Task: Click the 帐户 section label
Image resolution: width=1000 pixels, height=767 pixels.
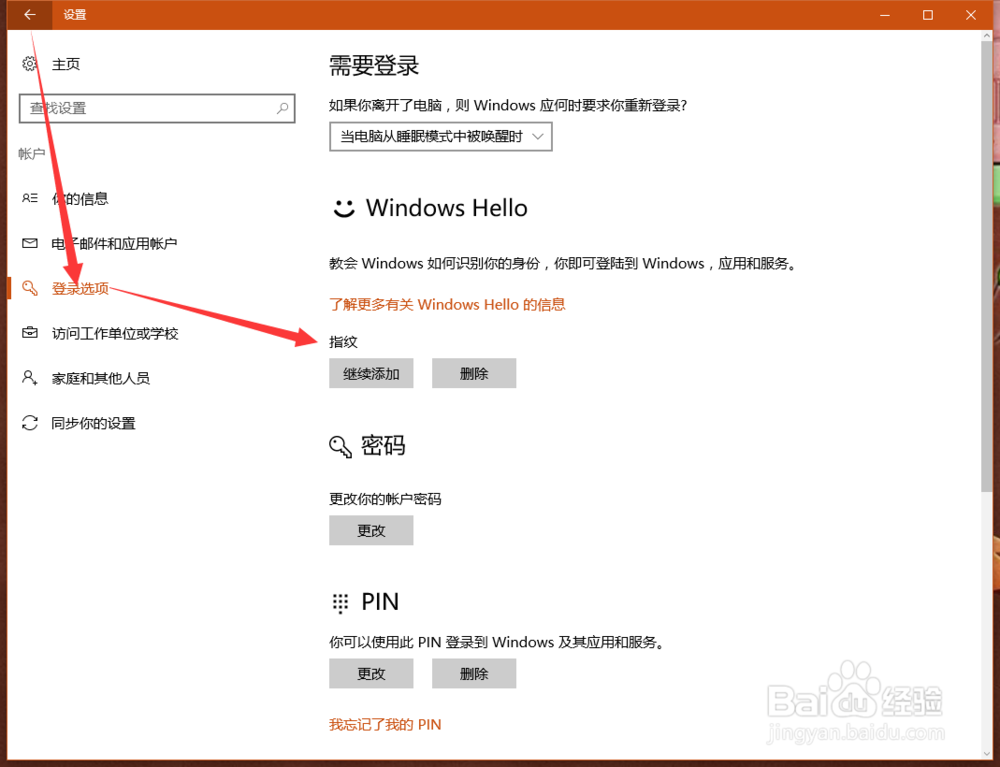Action: pyautogui.click(x=32, y=154)
